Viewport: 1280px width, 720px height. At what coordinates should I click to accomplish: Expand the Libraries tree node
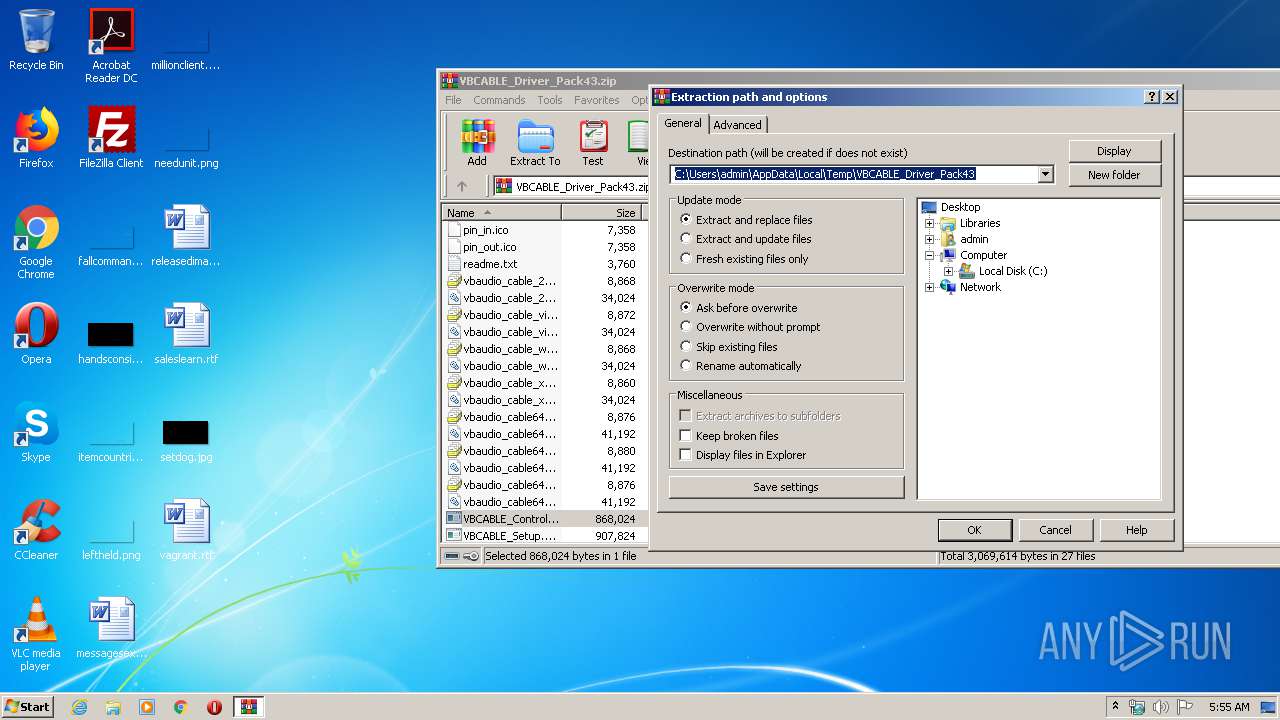coord(930,223)
